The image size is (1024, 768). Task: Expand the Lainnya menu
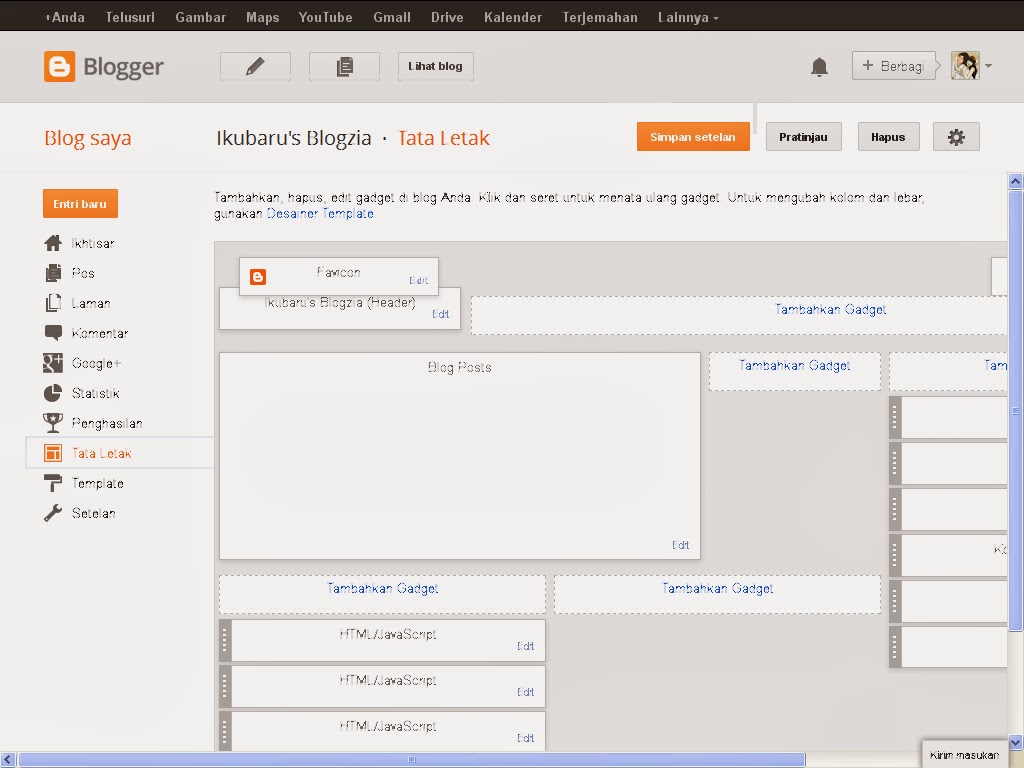[x=688, y=18]
